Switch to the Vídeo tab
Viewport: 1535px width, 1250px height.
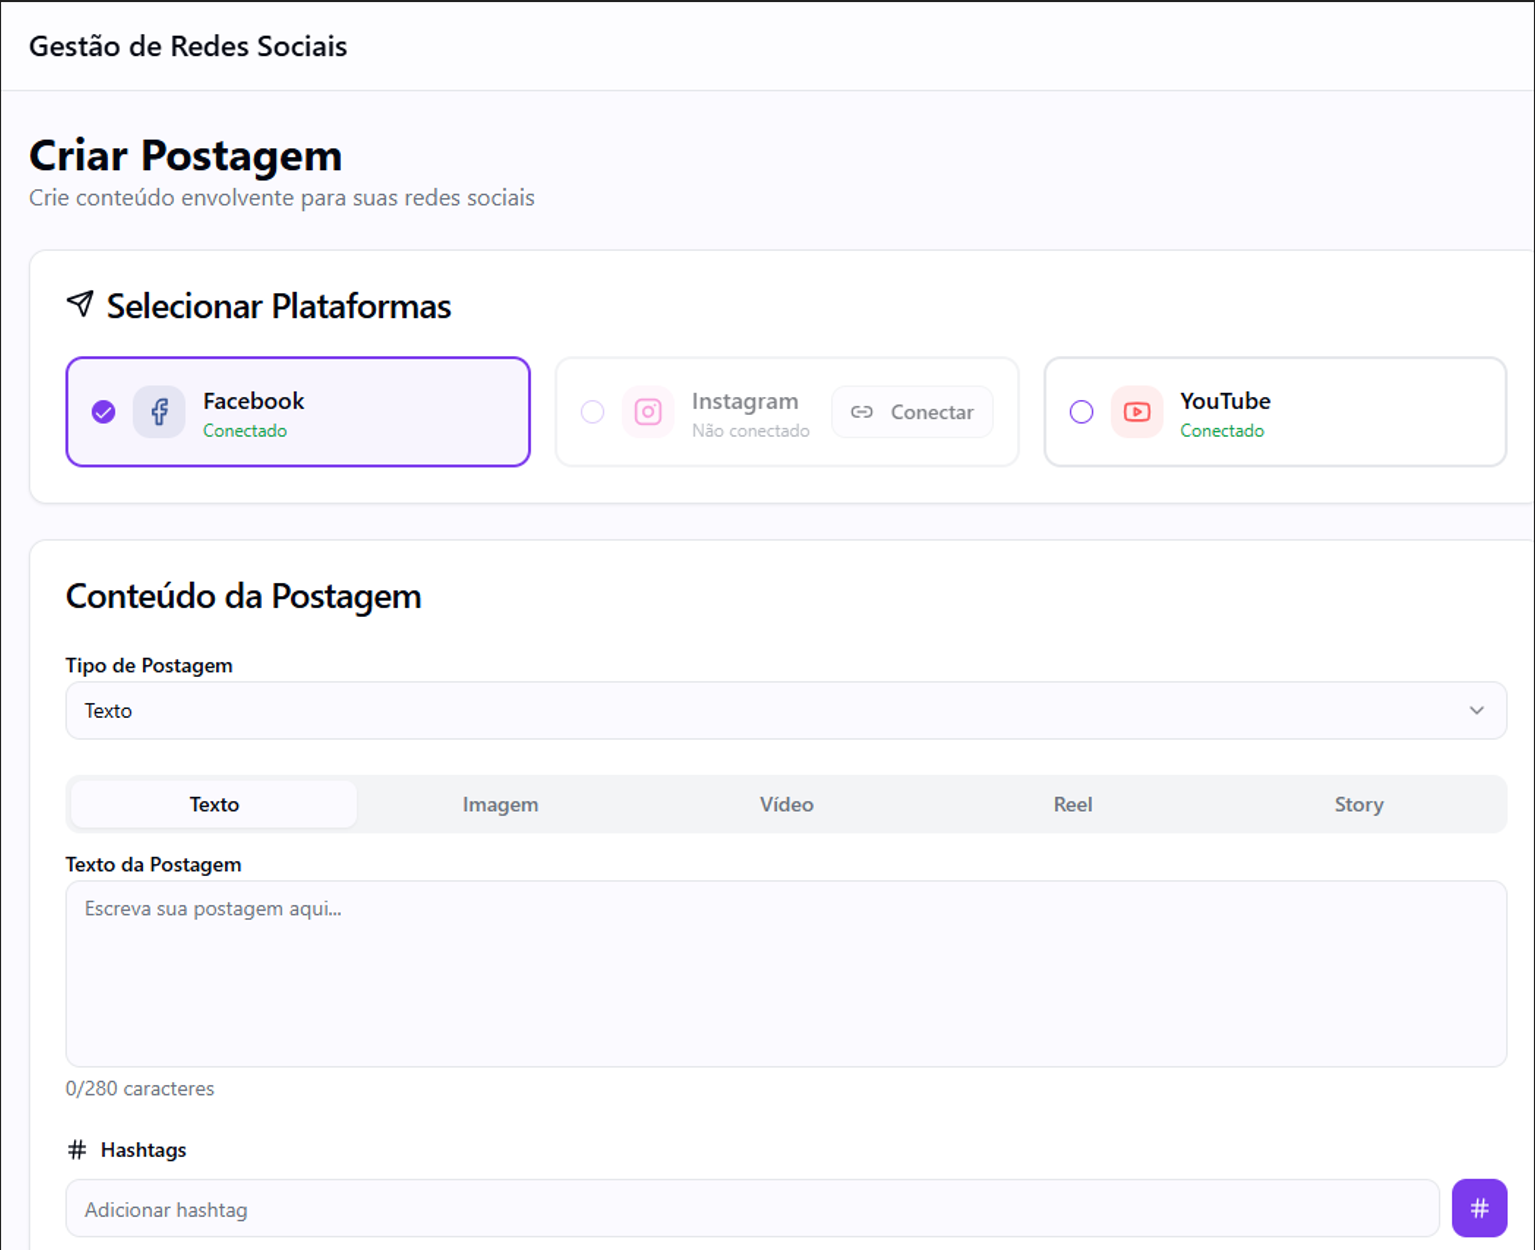786,805
